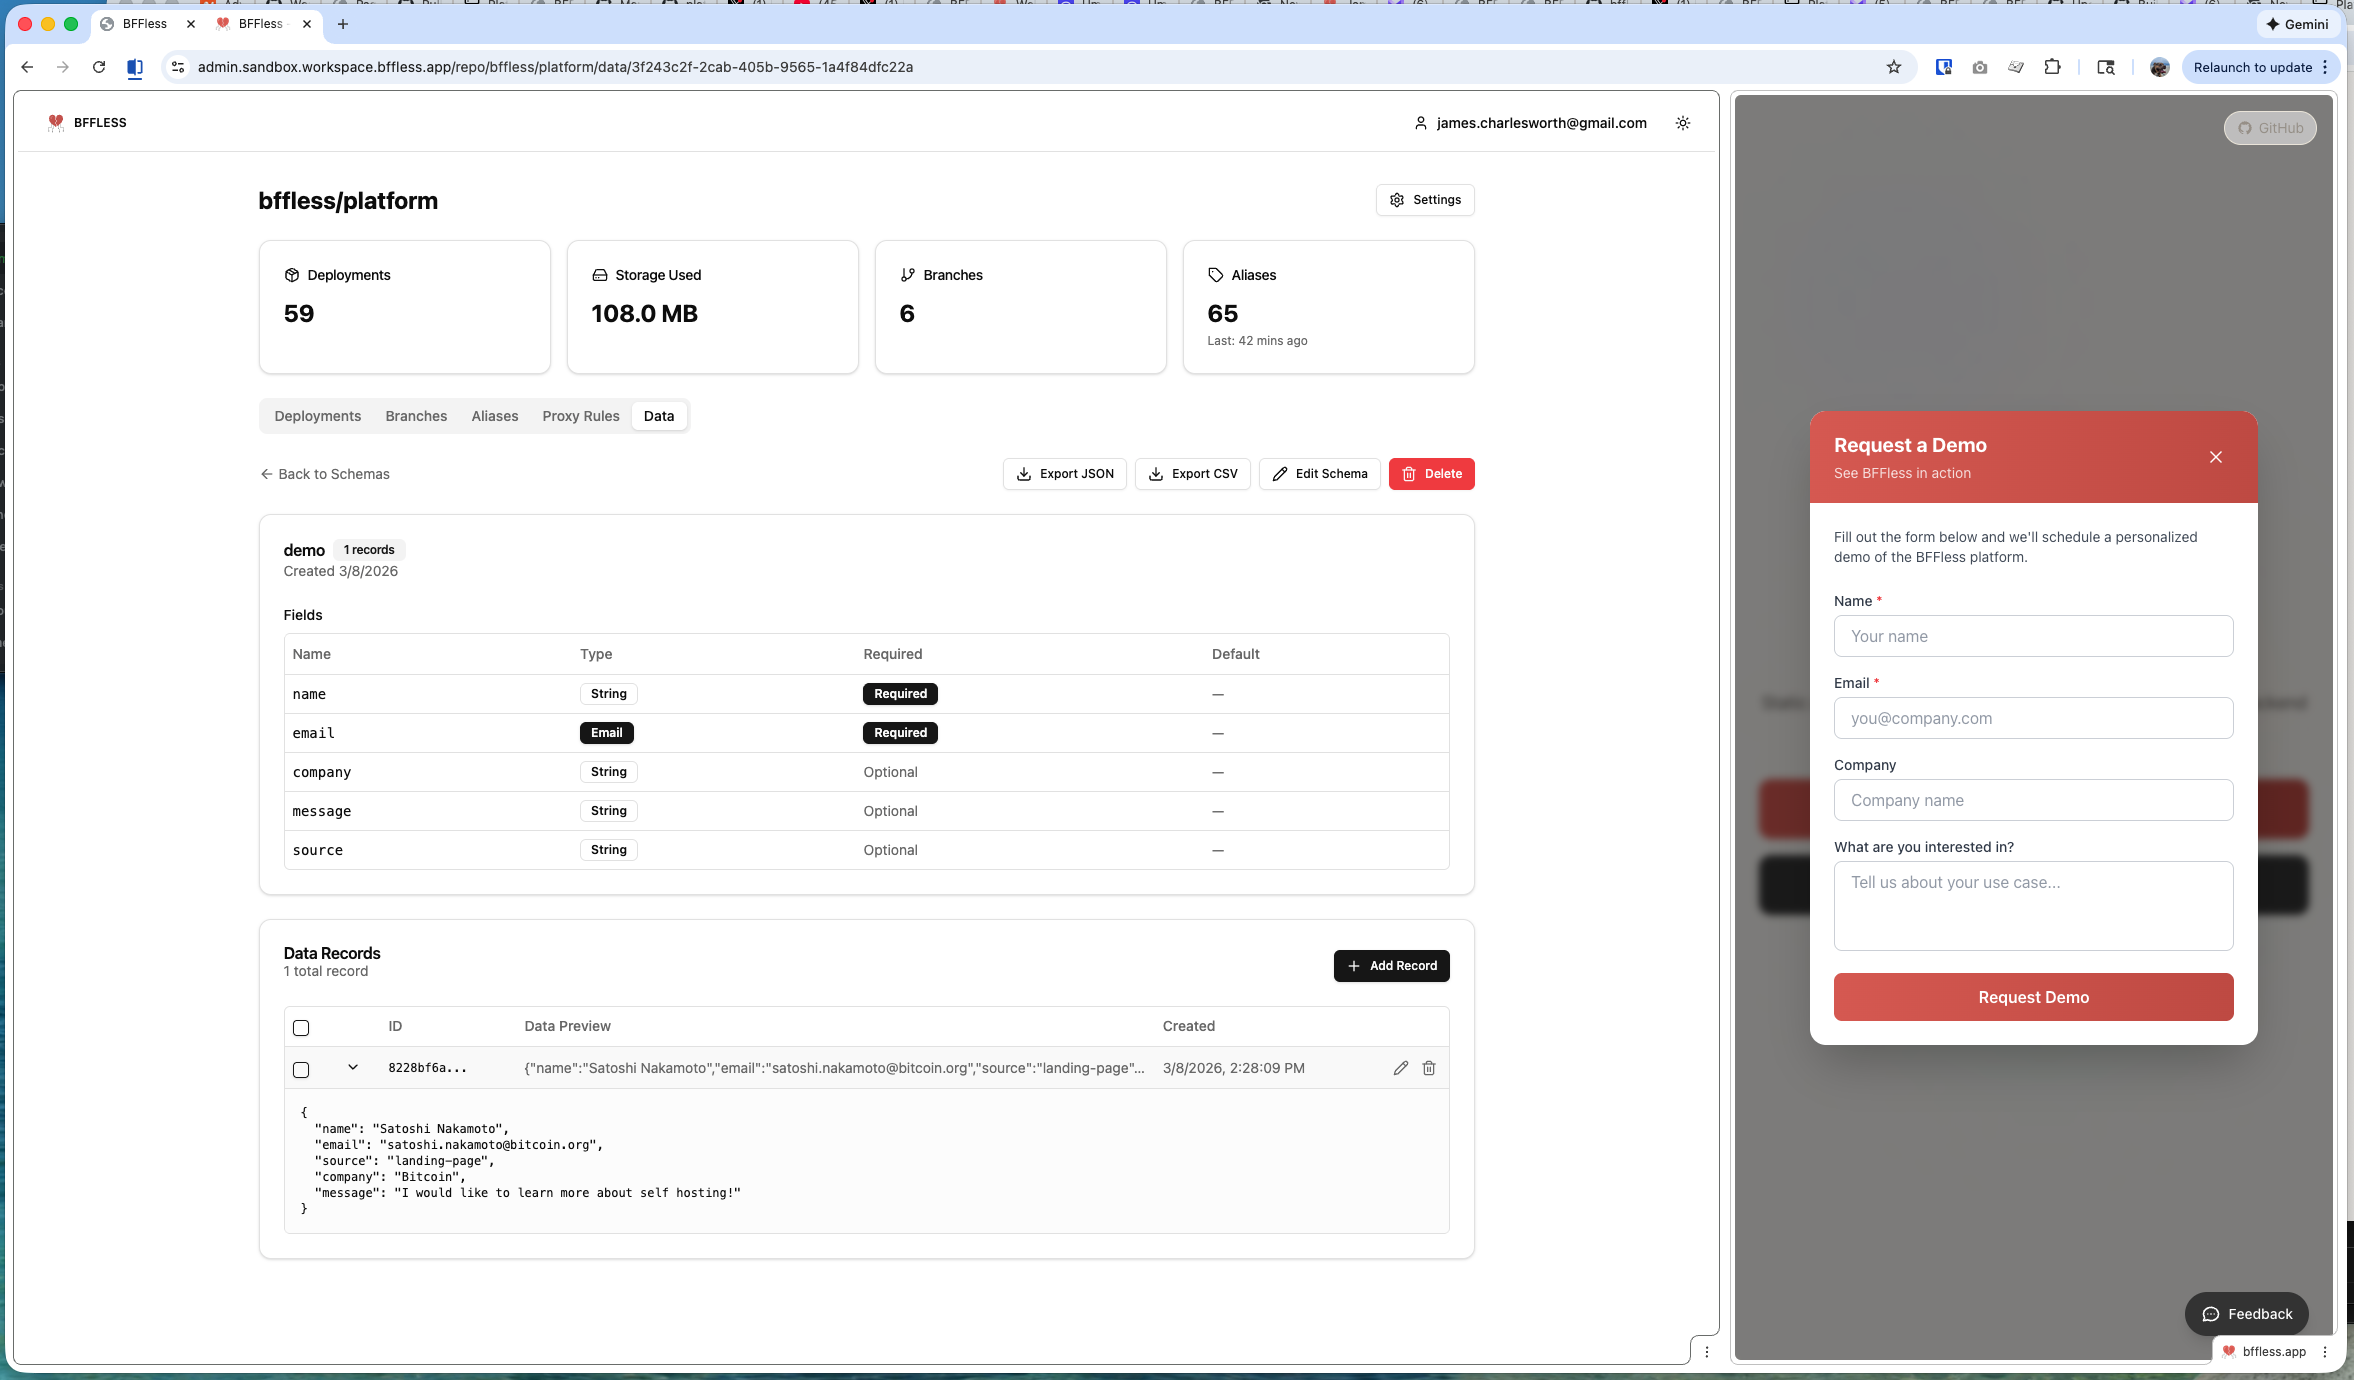
Task: Open the Feedback chat bubble
Action: [2246, 1314]
